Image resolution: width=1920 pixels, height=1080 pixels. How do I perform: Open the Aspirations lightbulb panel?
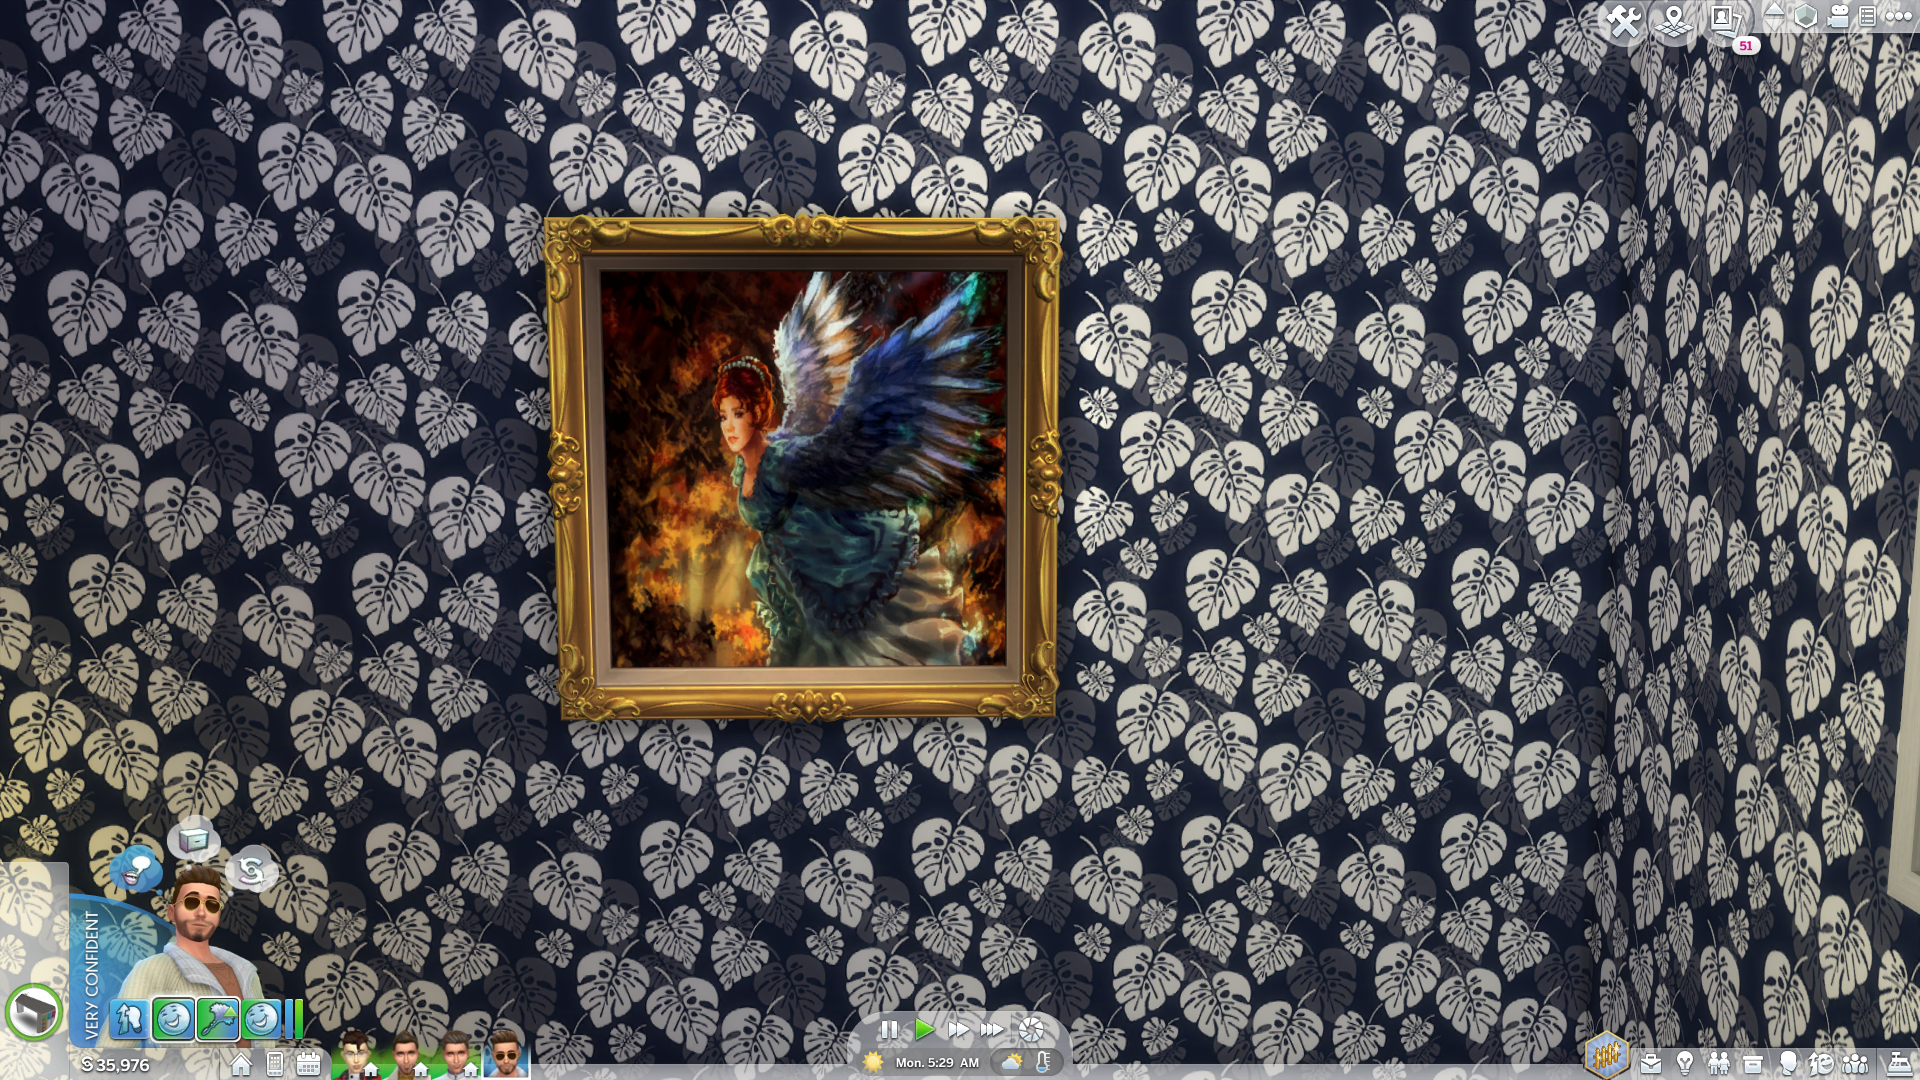(x=1685, y=1063)
